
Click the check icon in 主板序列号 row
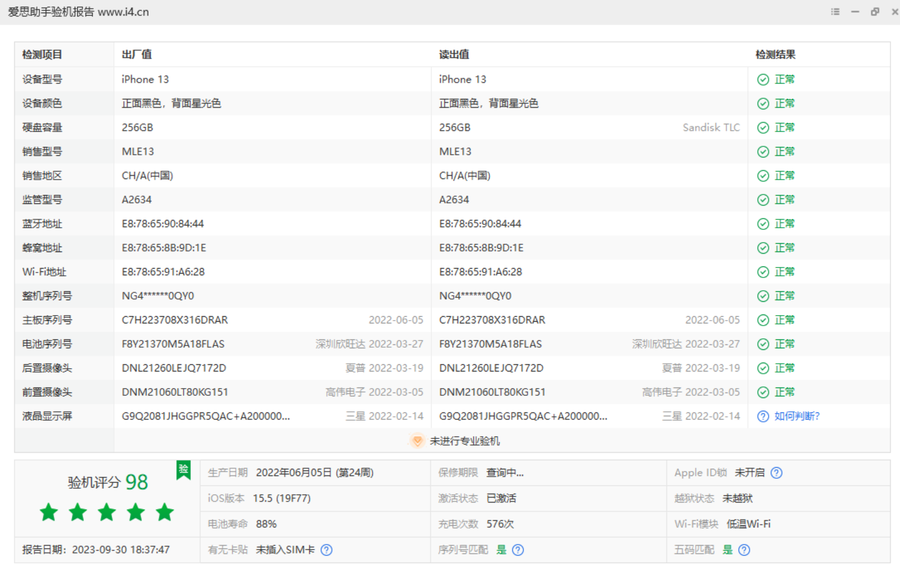click(763, 320)
